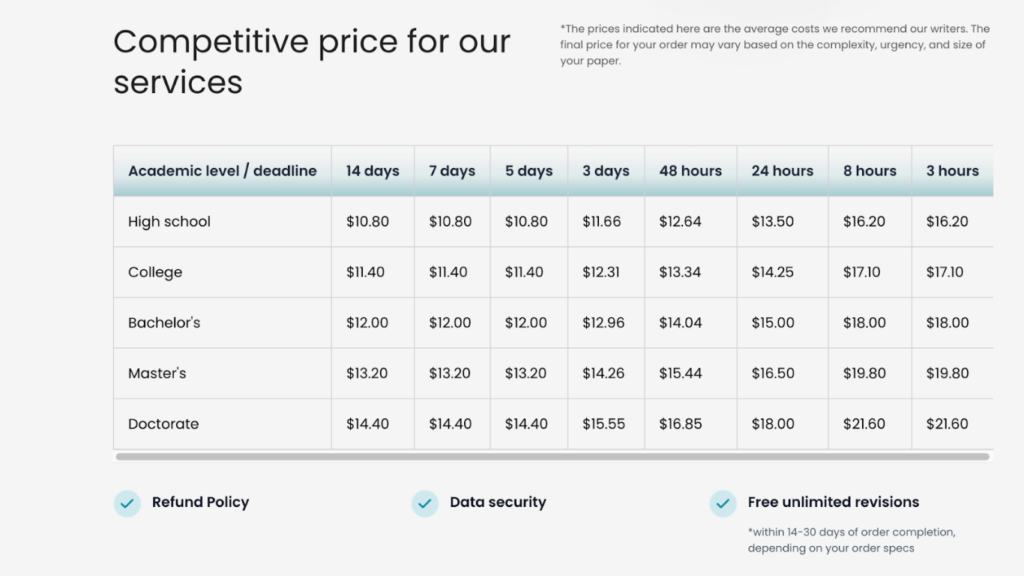This screenshot has height=576, width=1024.
Task: Click the College 14 days price $11.40
Action: 365,272
